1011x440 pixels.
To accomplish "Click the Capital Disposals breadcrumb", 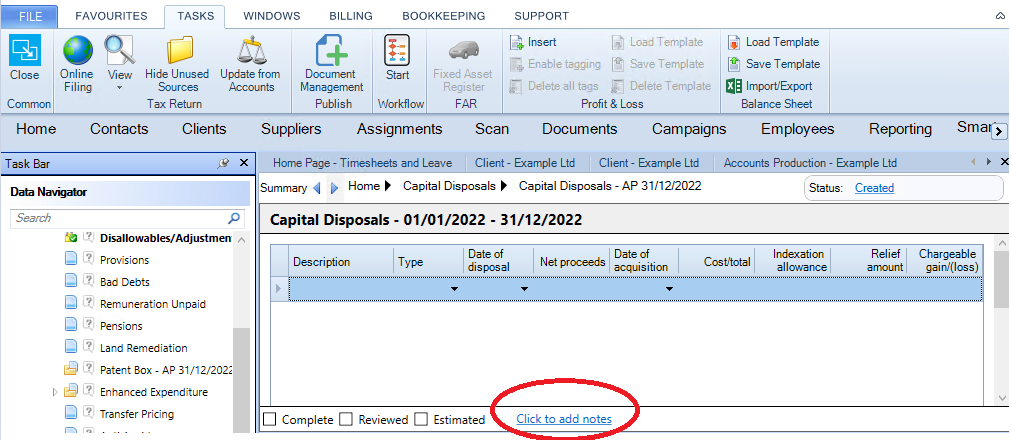I will pyautogui.click(x=449, y=186).
